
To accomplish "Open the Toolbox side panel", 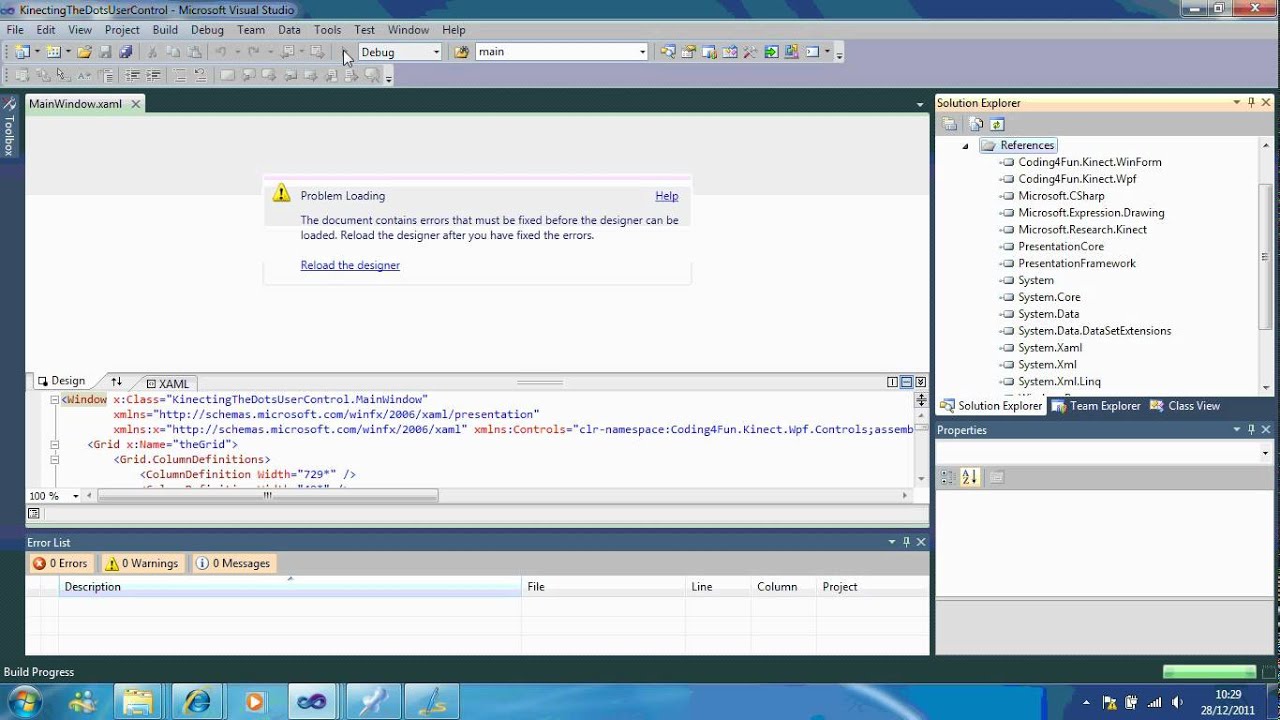I will (x=9, y=127).
